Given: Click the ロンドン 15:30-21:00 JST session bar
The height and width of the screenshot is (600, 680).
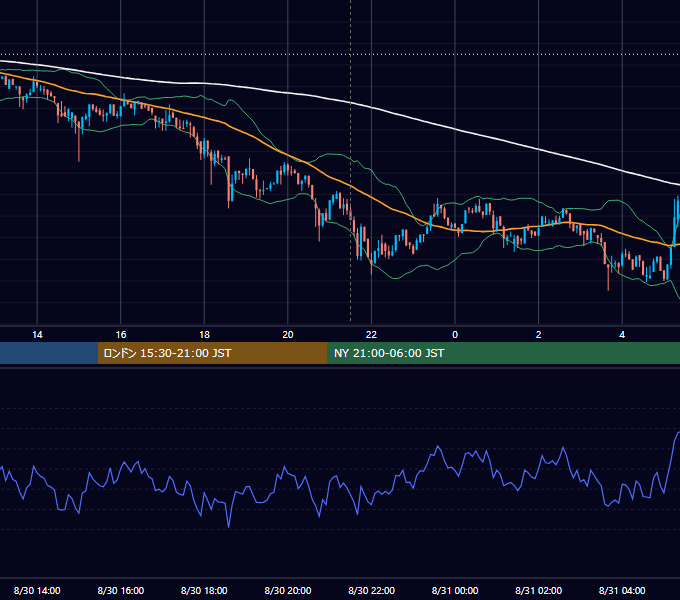Looking at the screenshot, I should pos(212,353).
